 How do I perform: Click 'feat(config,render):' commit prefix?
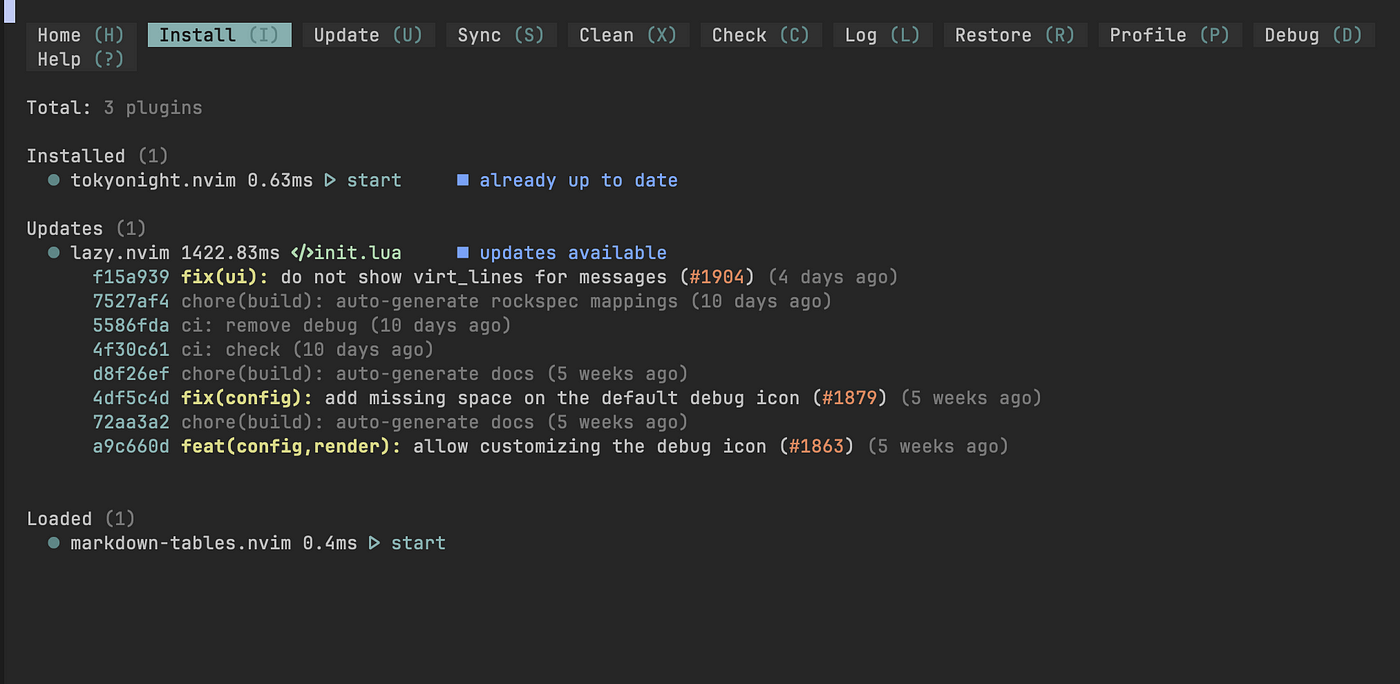(x=291, y=446)
